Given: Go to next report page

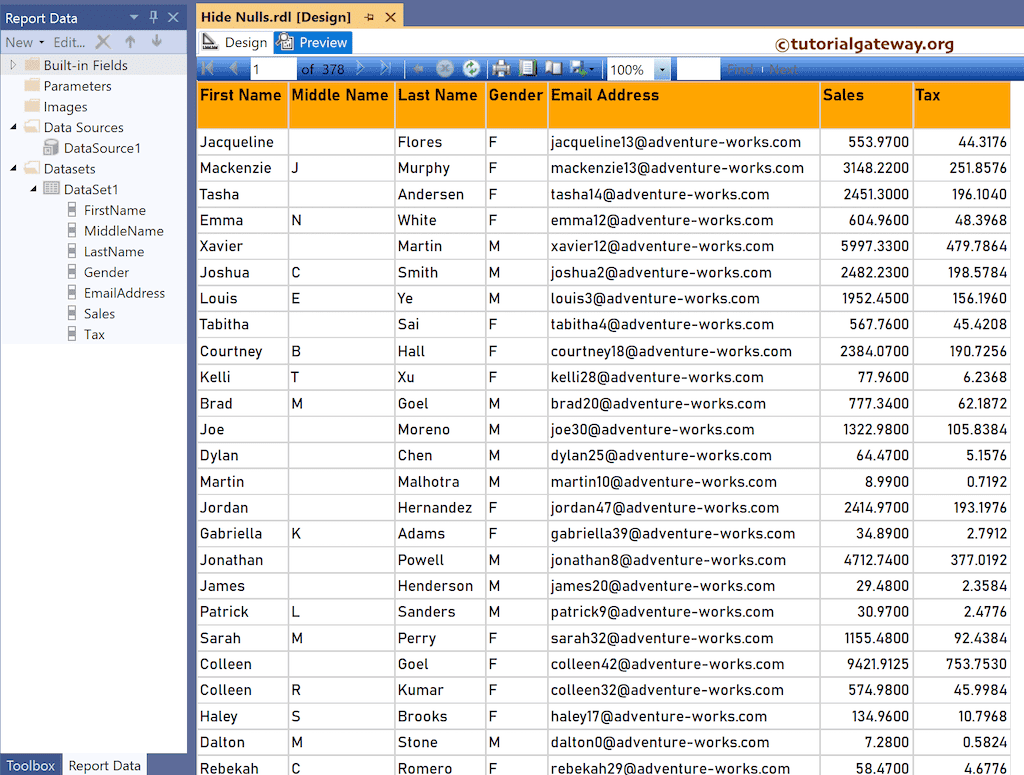Looking at the screenshot, I should [x=361, y=69].
